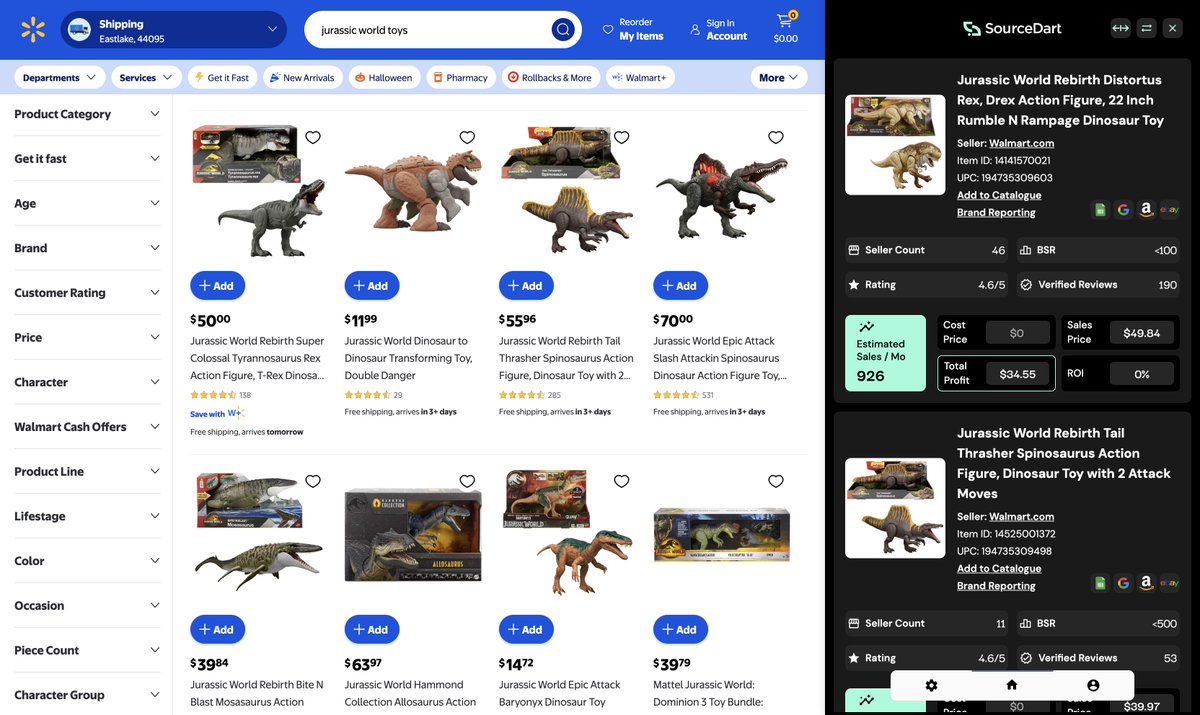Image resolution: width=1200 pixels, height=715 pixels.
Task: Open the Hammond Collection Allosaurus product image
Action: click(x=413, y=534)
